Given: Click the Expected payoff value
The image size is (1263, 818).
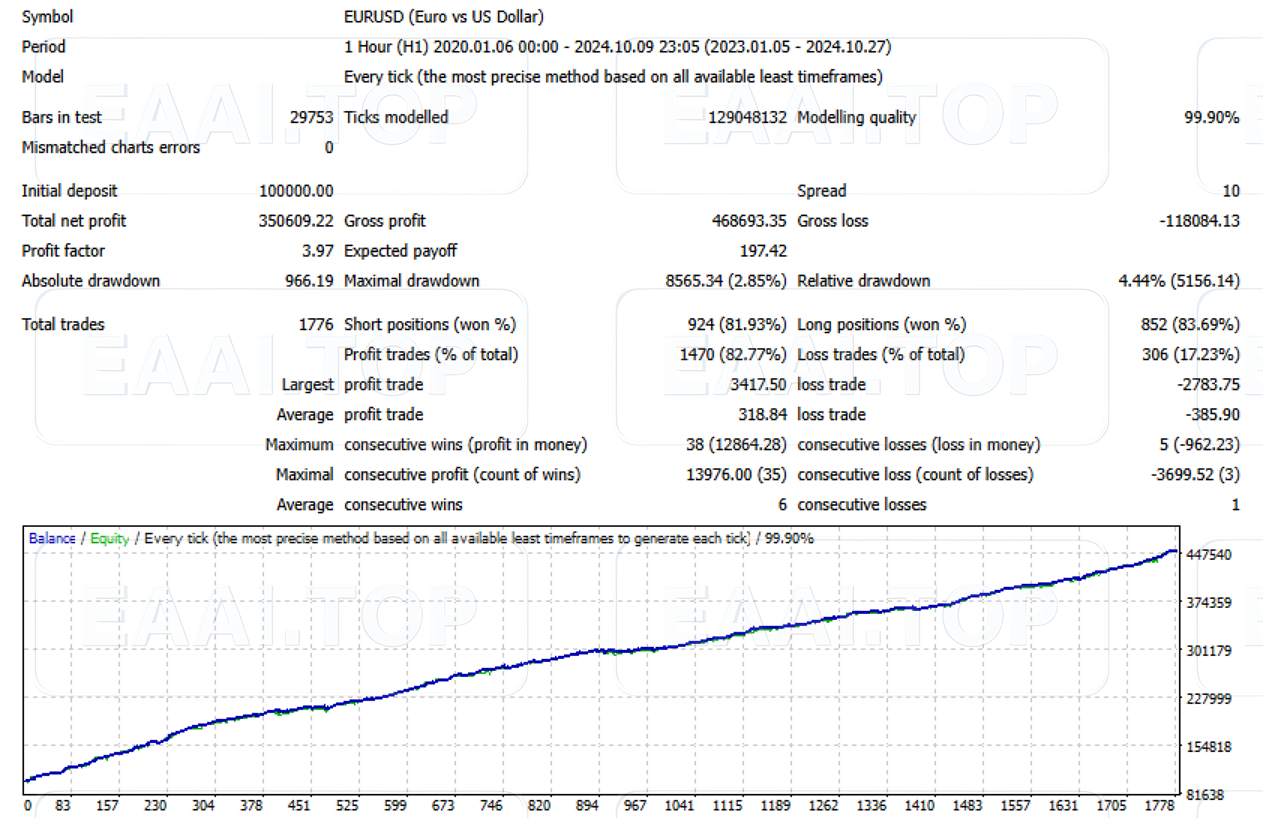Looking at the screenshot, I should 763,251.
